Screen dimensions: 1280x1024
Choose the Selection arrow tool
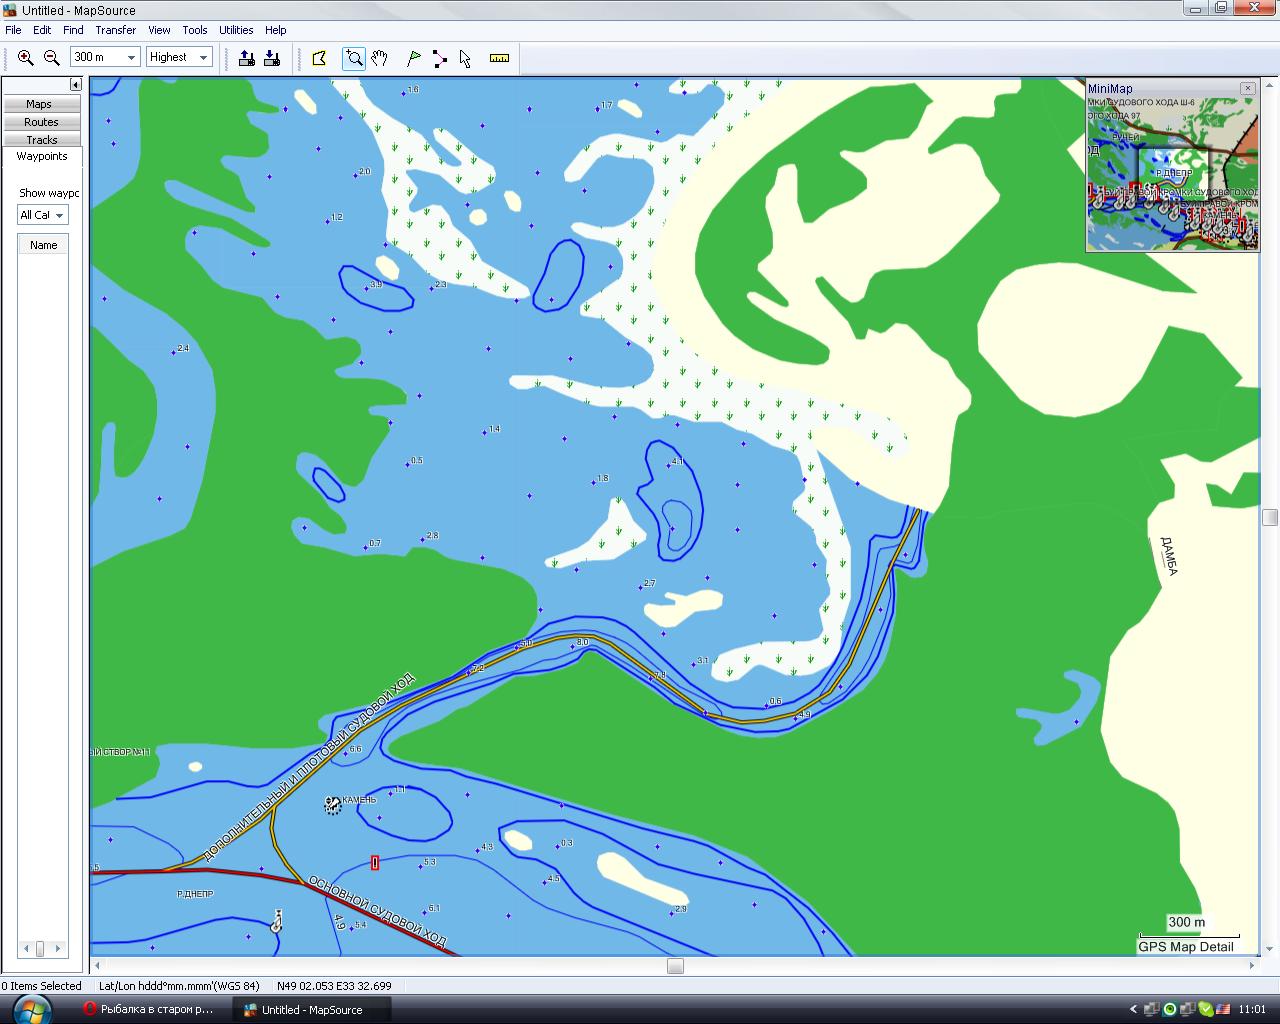click(465, 58)
